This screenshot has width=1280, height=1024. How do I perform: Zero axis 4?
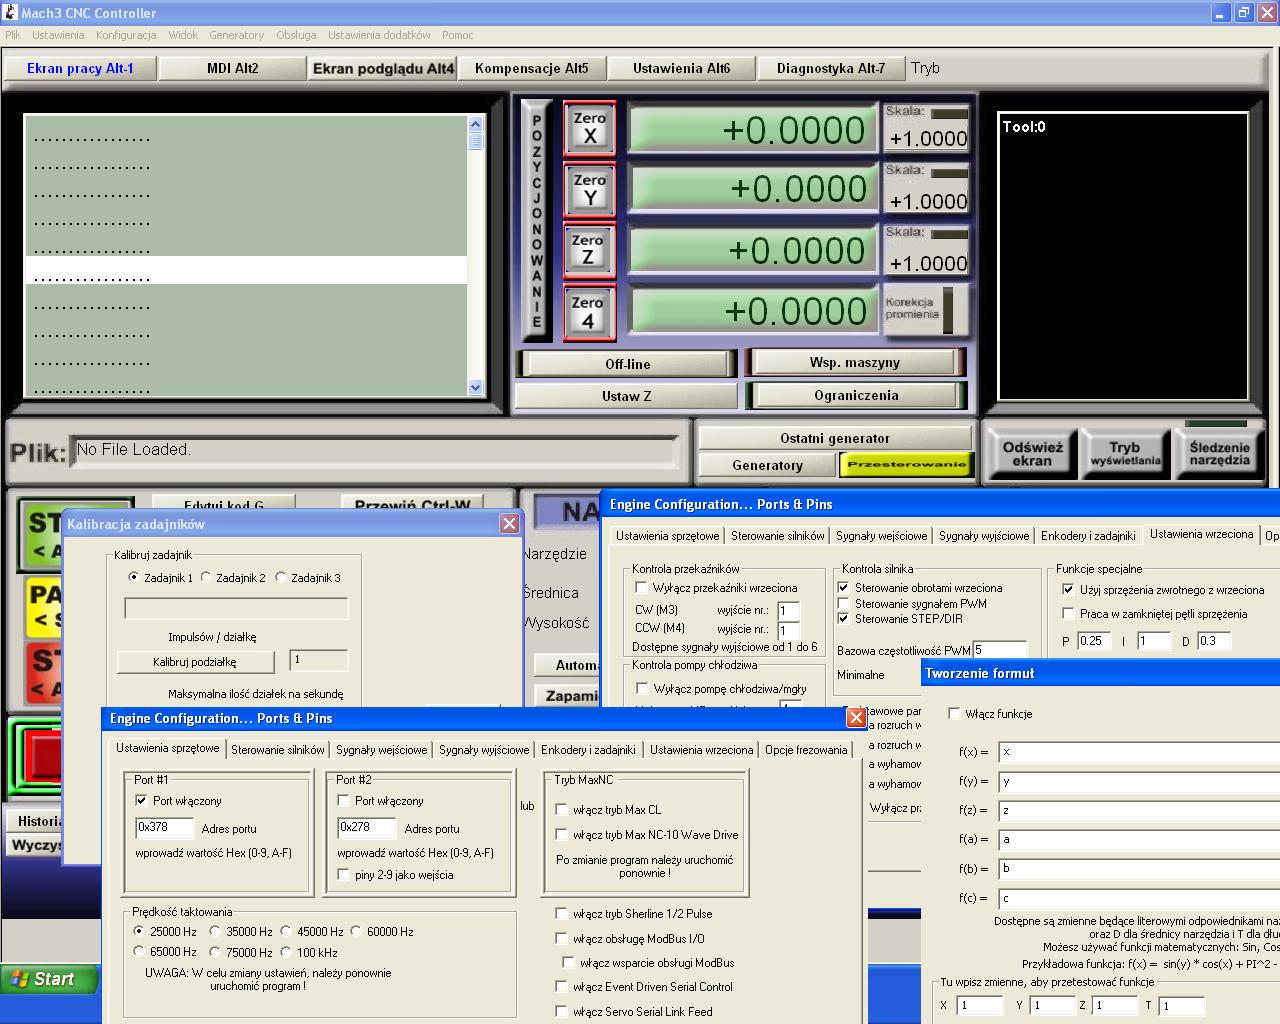[x=588, y=311]
